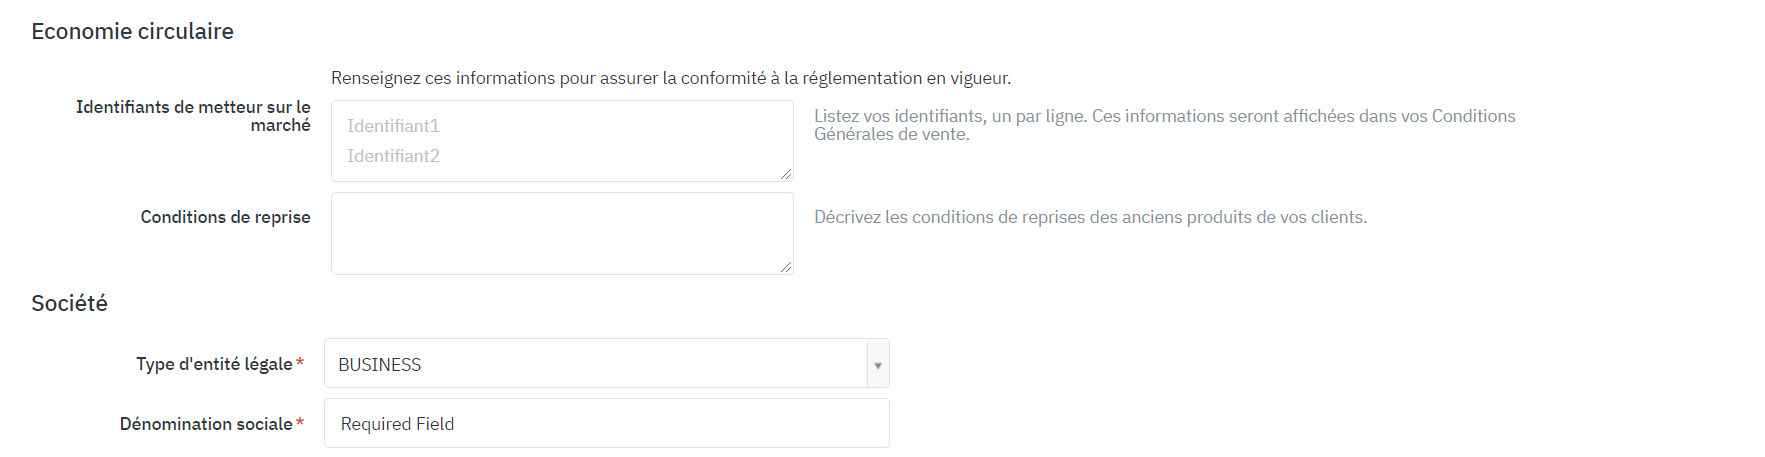Grab the resize handle of Identifiants textarea
1765x457 pixels.
[786, 174]
